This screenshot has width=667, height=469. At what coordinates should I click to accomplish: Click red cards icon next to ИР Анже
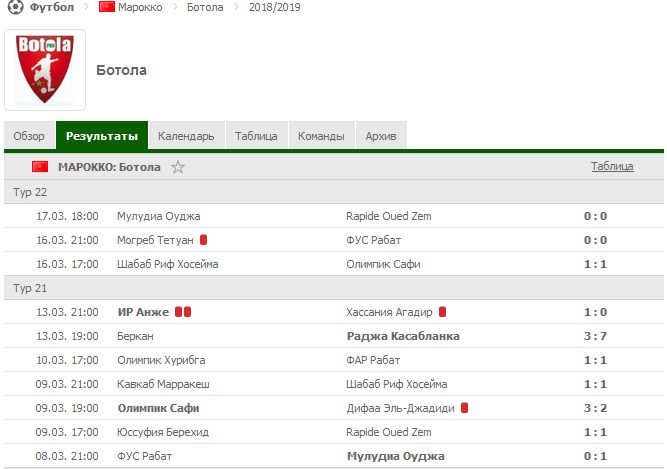(x=183, y=312)
